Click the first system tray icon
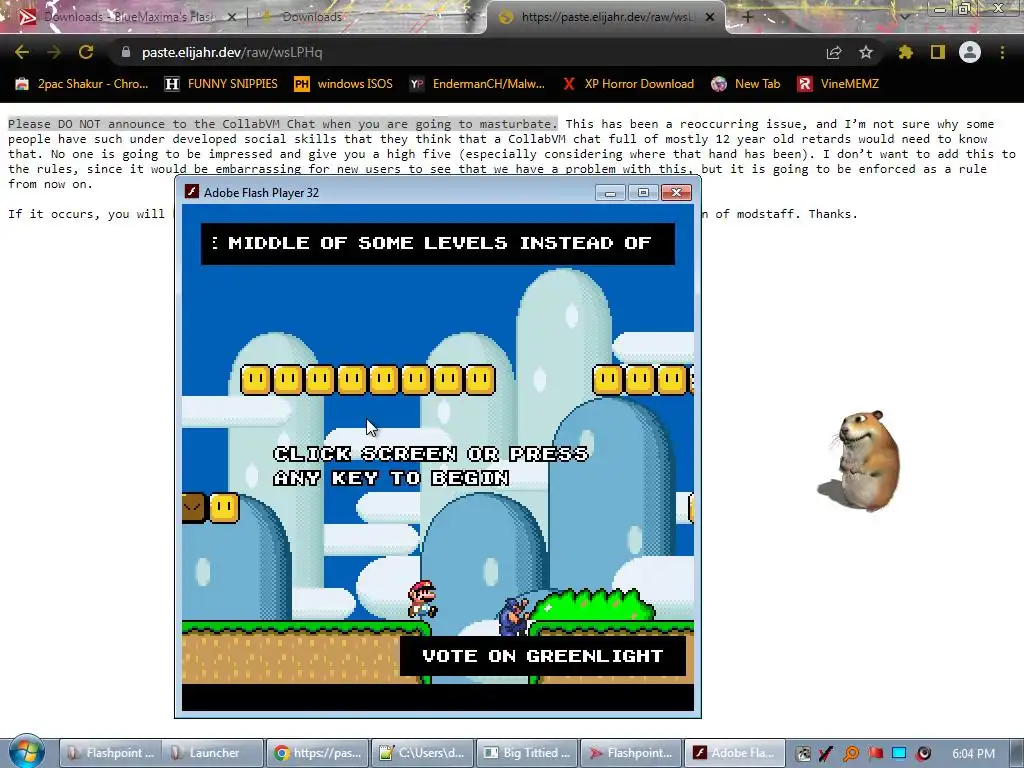The height and width of the screenshot is (768, 1024). (803, 754)
